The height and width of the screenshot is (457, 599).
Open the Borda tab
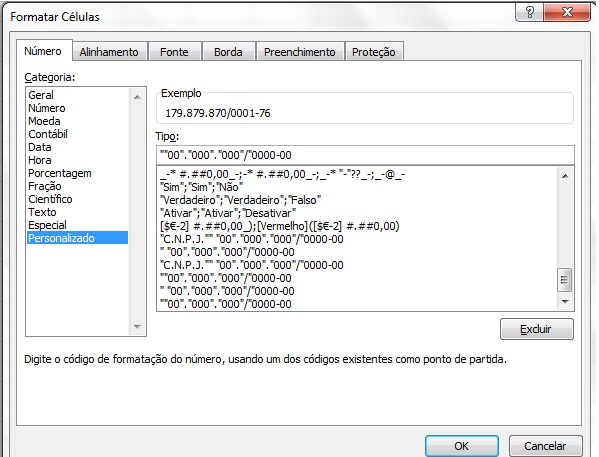(228, 52)
